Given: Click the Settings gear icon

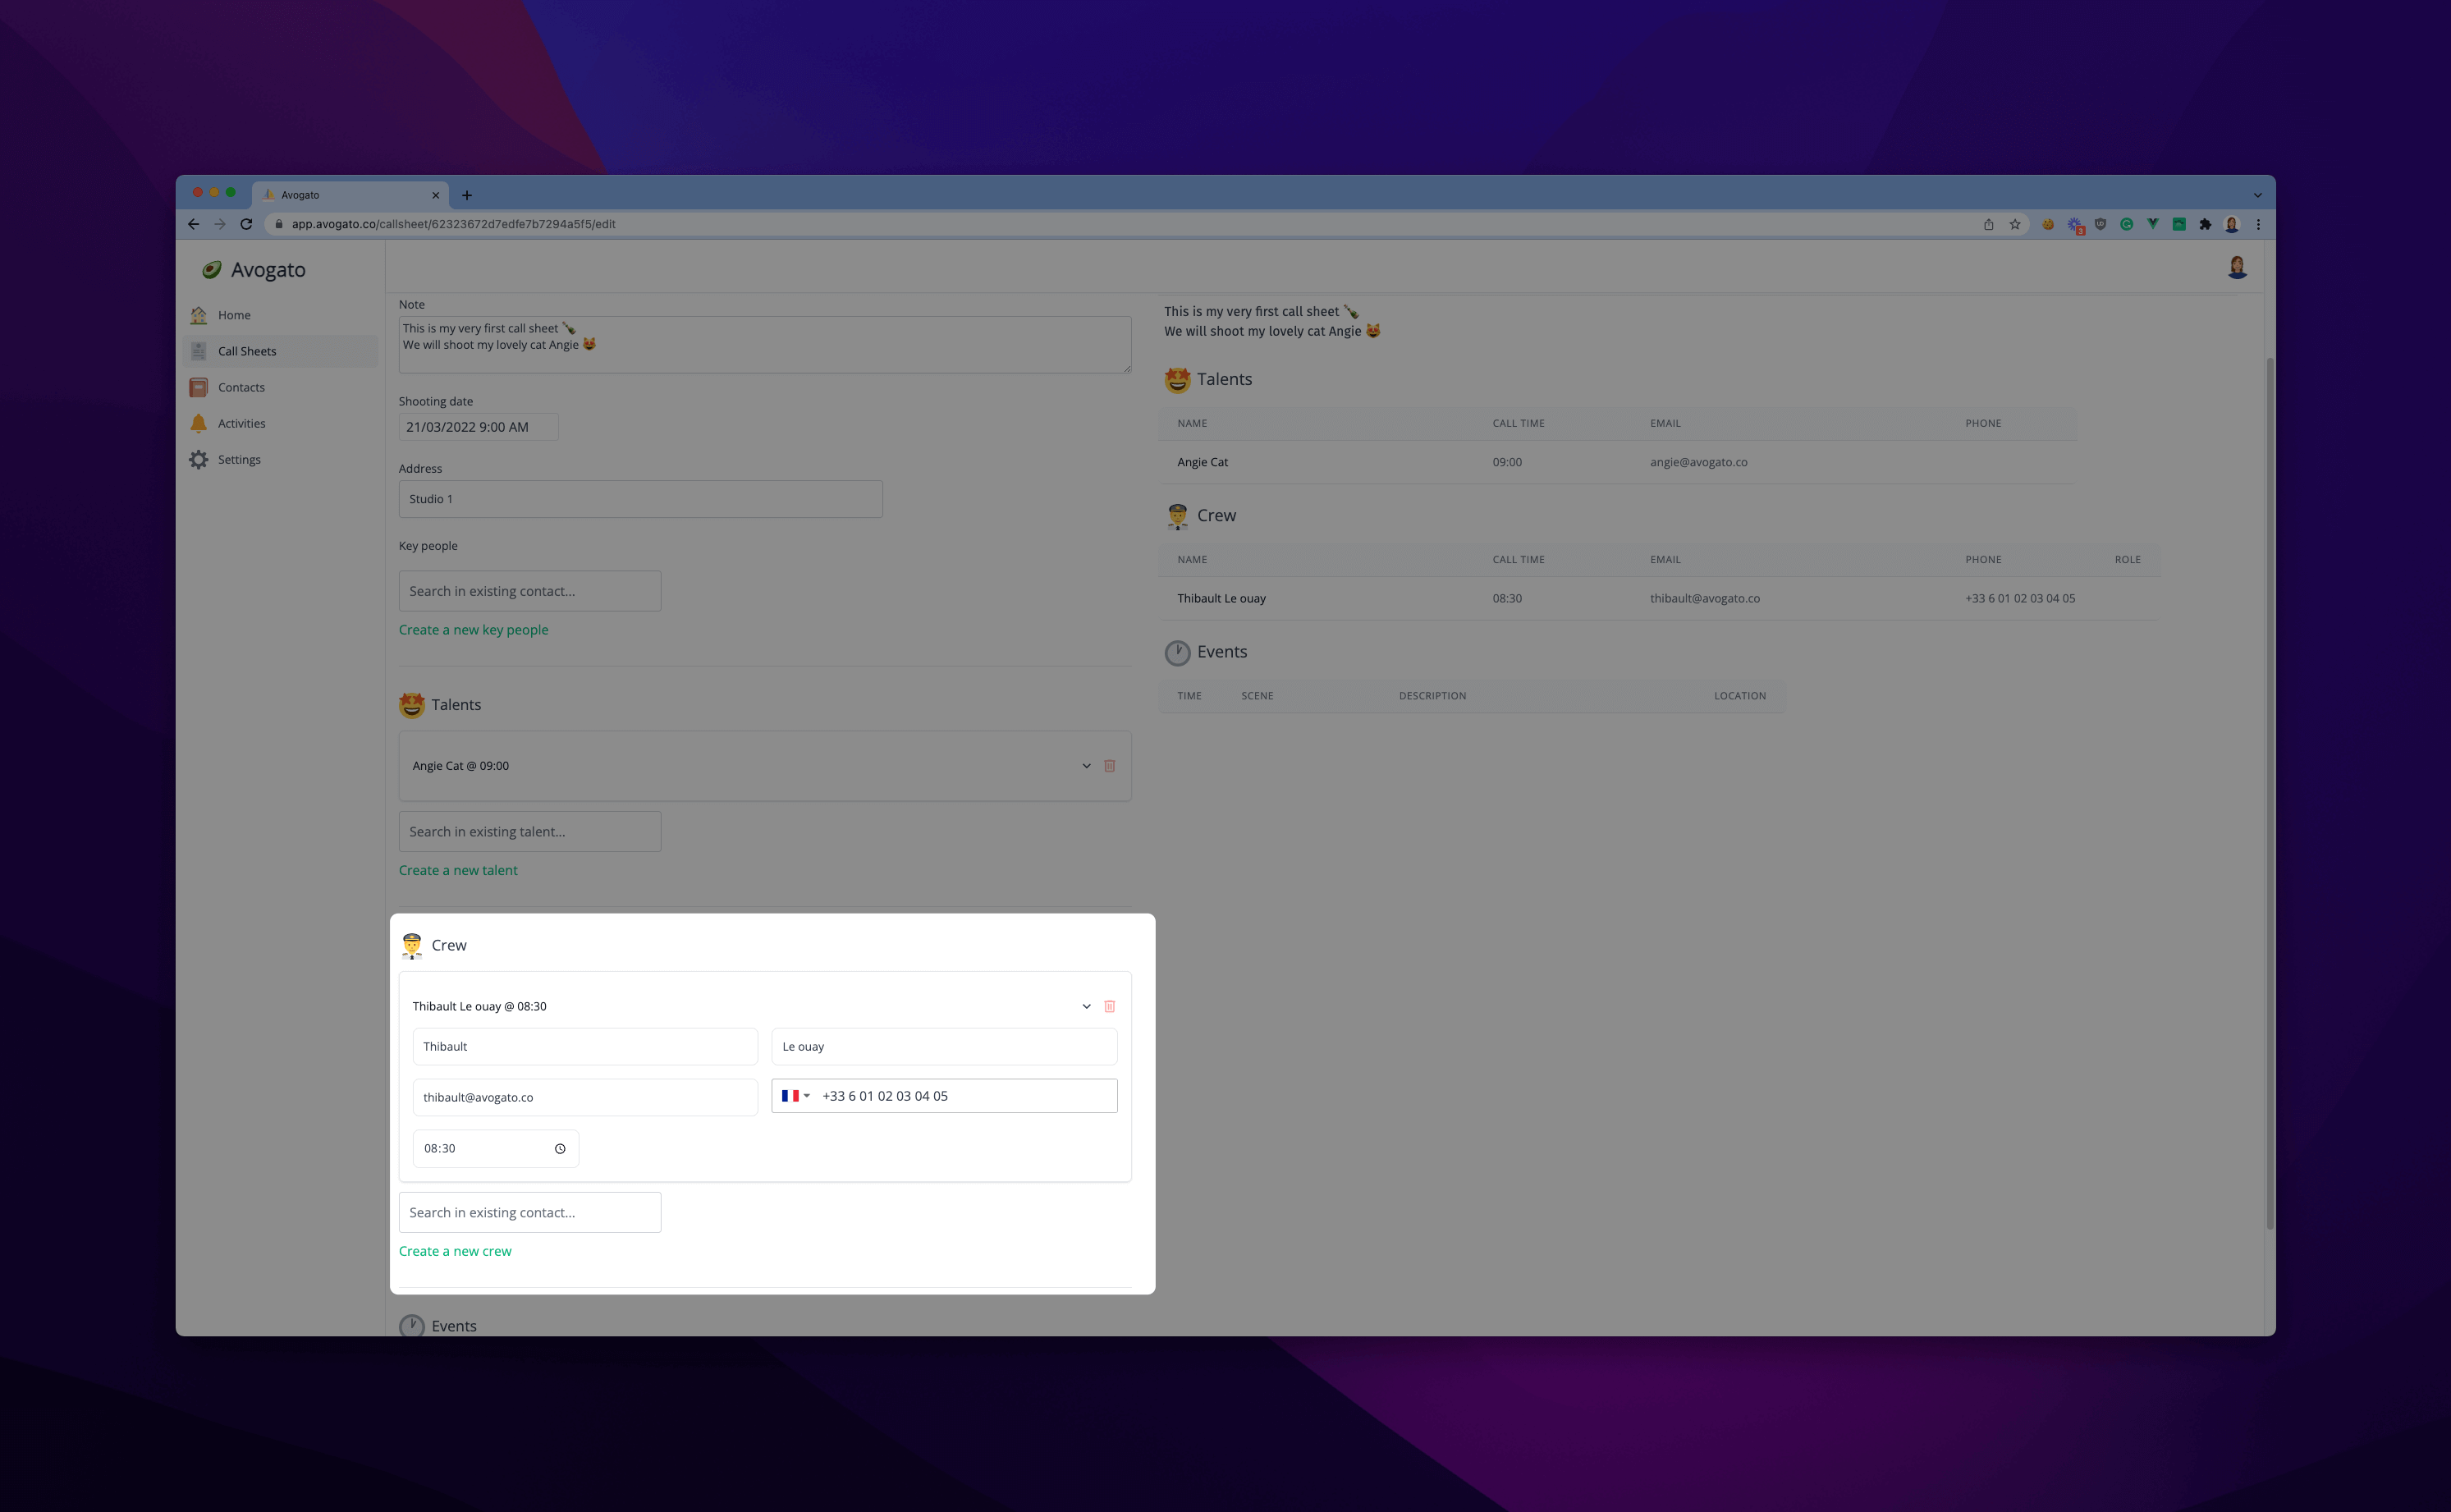Looking at the screenshot, I should [x=199, y=459].
